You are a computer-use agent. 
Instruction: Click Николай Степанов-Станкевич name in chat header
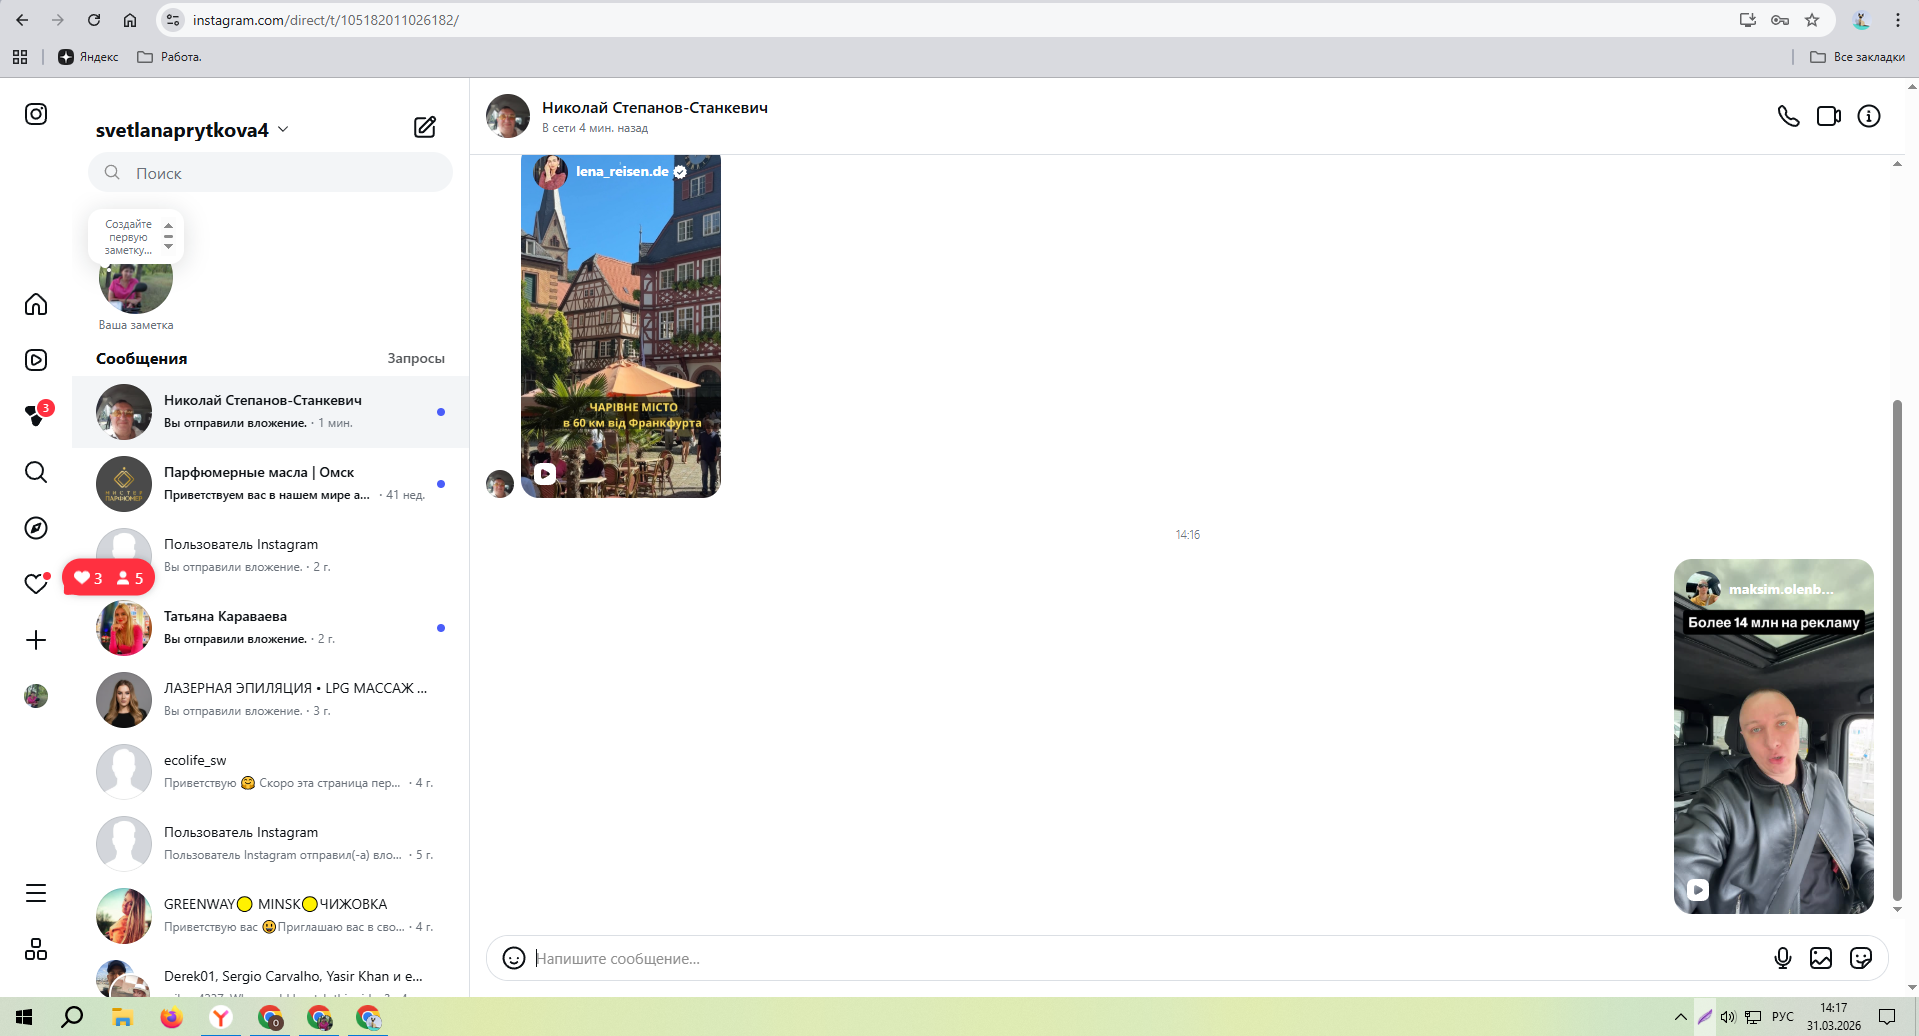tap(655, 108)
